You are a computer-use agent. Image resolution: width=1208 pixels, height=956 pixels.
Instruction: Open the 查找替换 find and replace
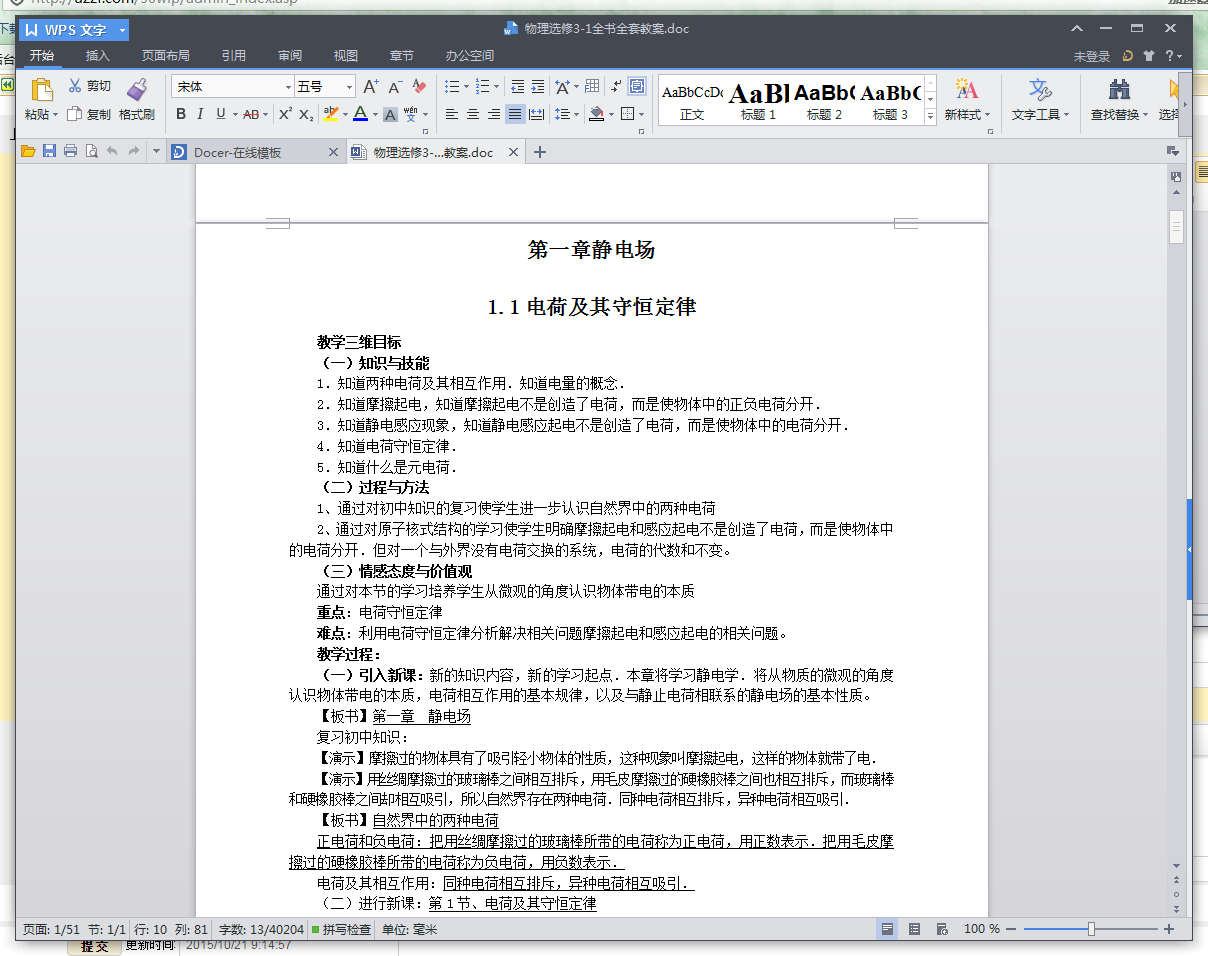point(1119,100)
